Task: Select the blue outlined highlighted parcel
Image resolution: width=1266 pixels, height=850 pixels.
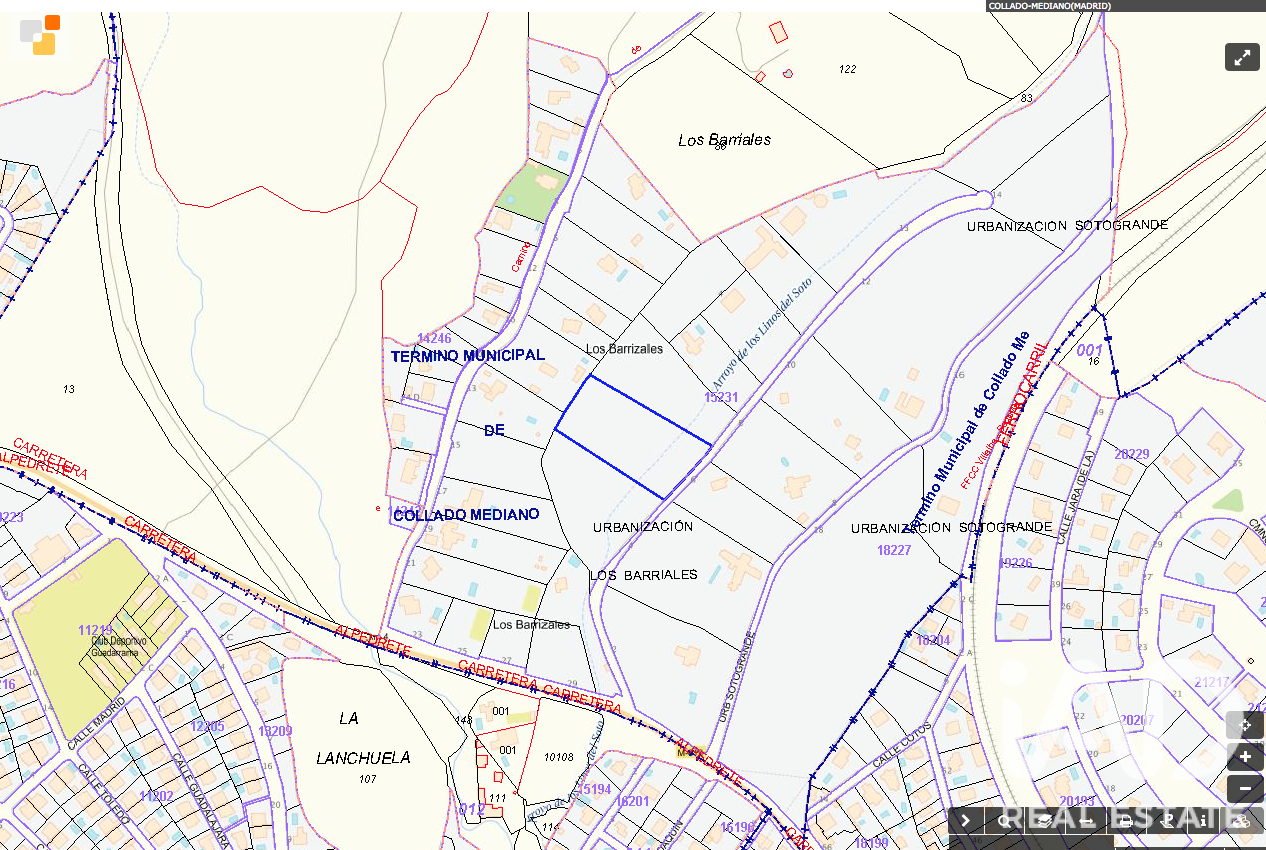Action: (633, 437)
